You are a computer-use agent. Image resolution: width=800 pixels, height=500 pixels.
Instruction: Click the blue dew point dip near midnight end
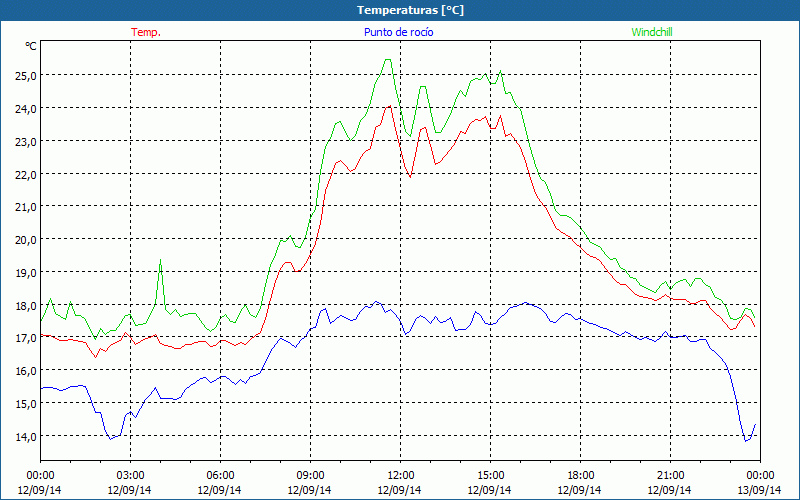pos(746,440)
